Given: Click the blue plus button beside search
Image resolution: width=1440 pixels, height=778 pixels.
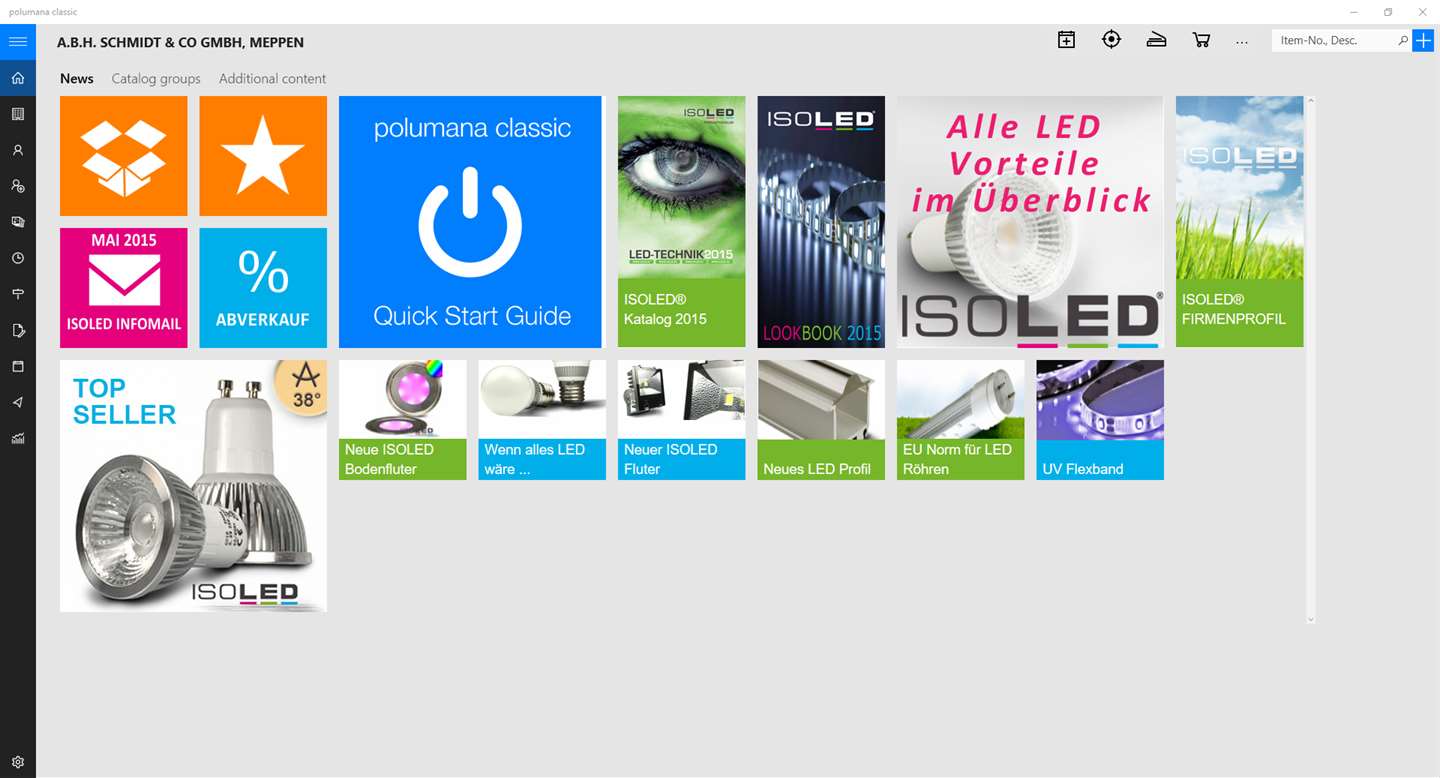Looking at the screenshot, I should [x=1422, y=41].
